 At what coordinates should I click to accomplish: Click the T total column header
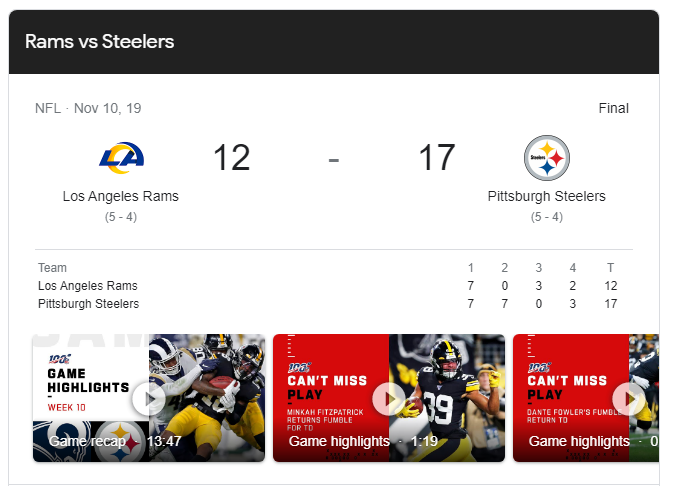pyautogui.click(x=610, y=268)
